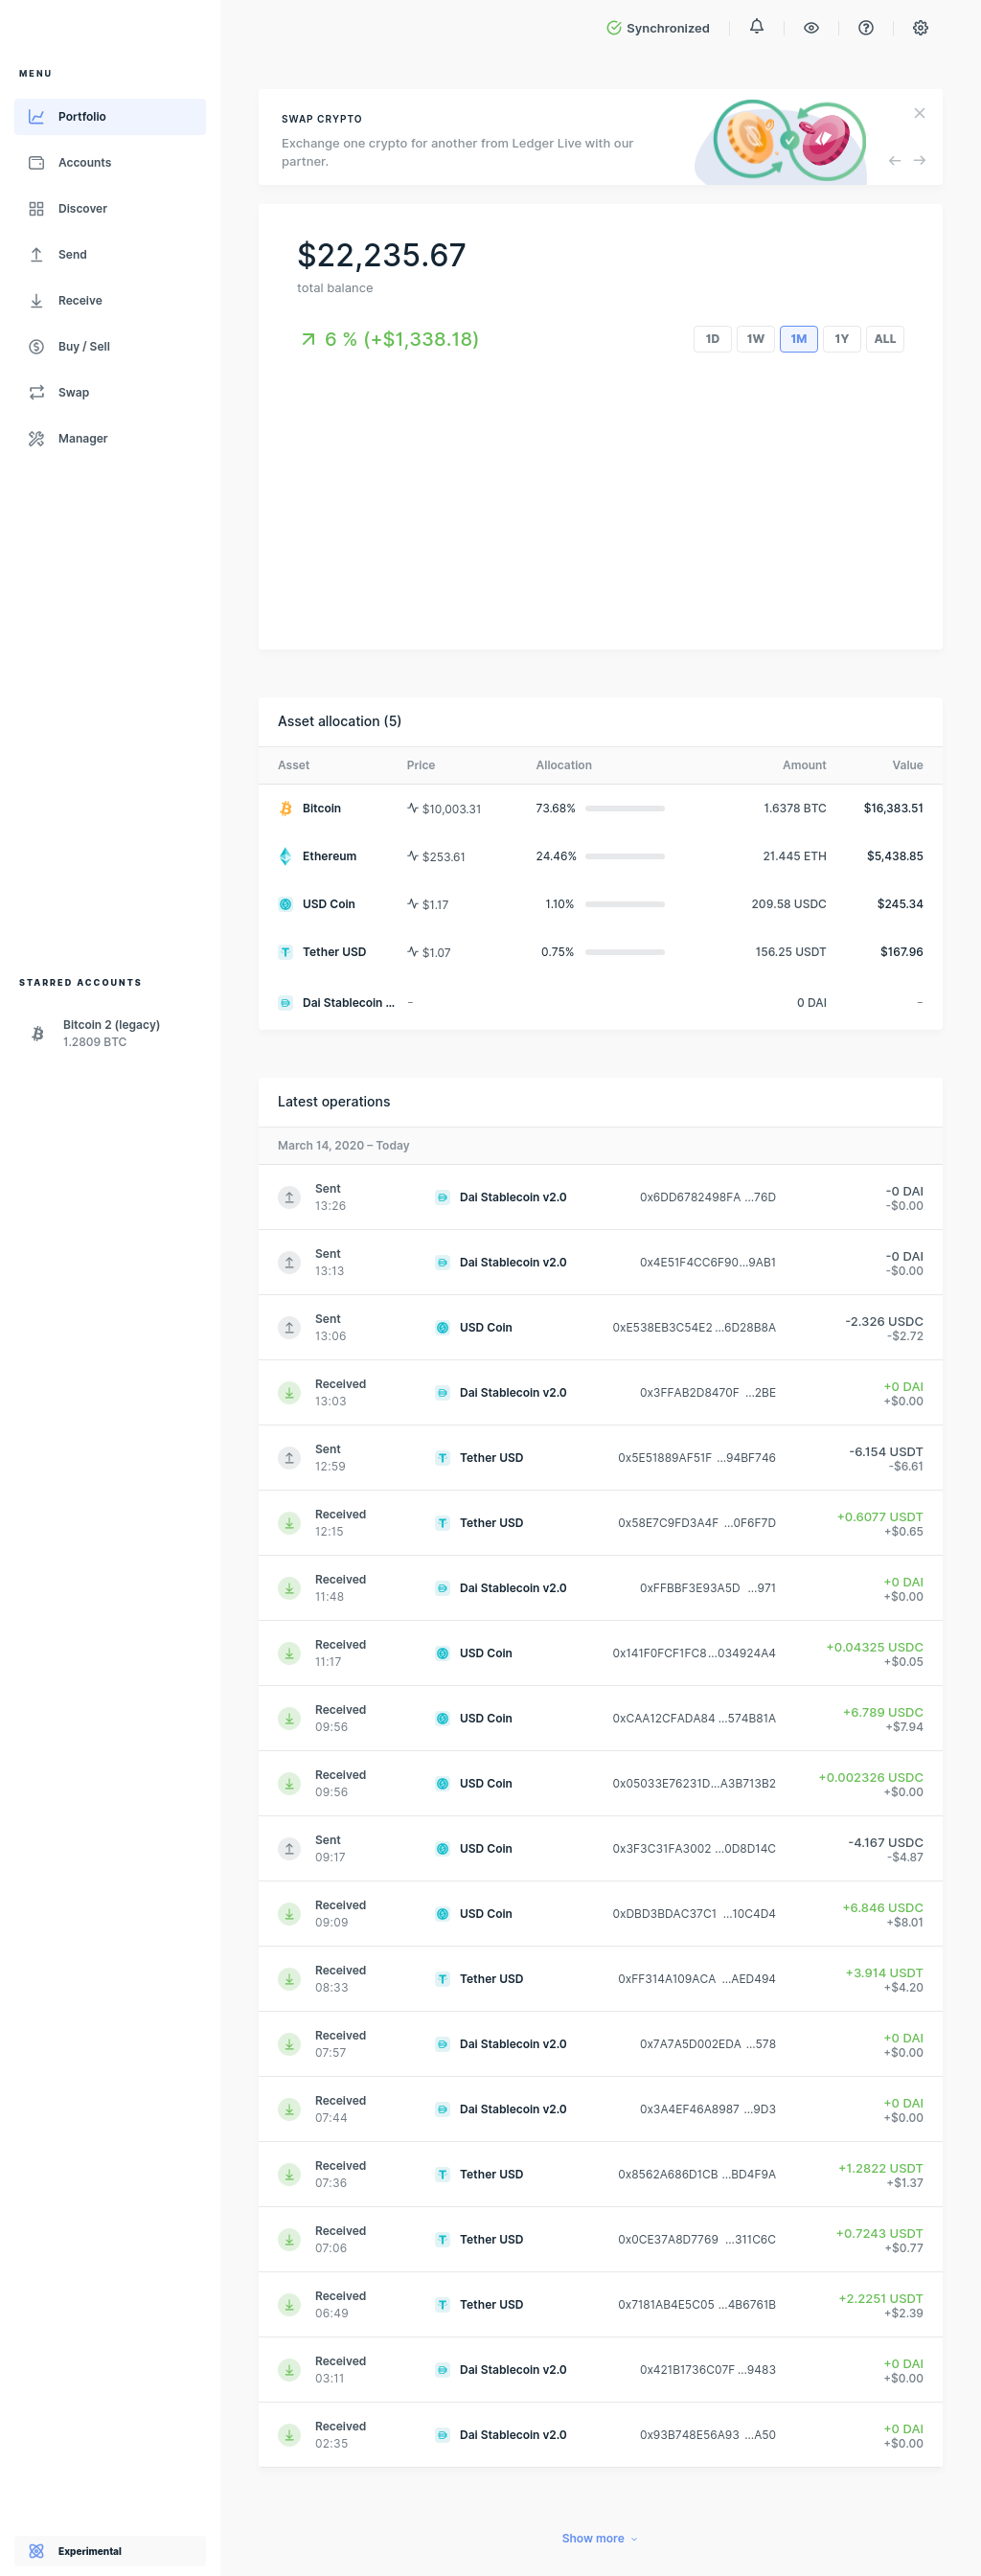Click the Latest operations heading
Screen dimensions: 981x2576
tap(334, 1101)
